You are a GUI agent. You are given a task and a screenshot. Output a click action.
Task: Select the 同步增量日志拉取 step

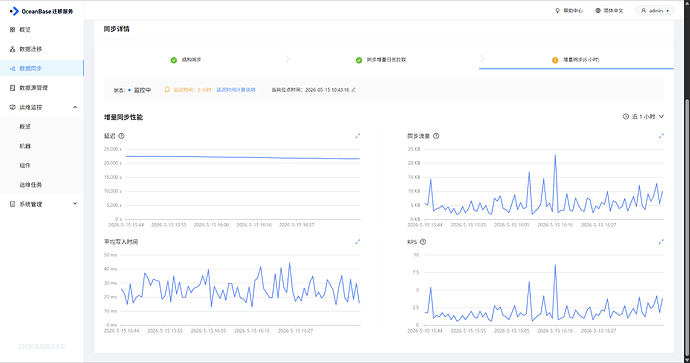click(386, 59)
